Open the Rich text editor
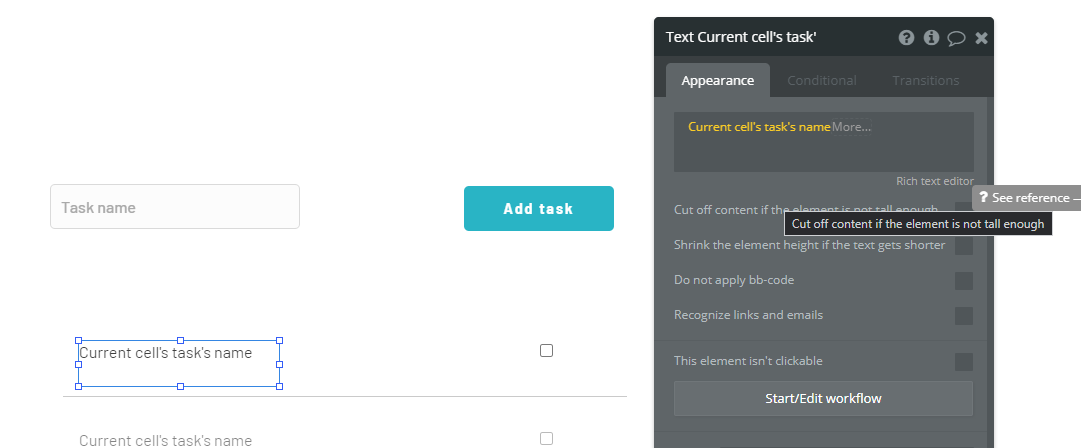This screenshot has width=1081, height=448. tap(934, 181)
